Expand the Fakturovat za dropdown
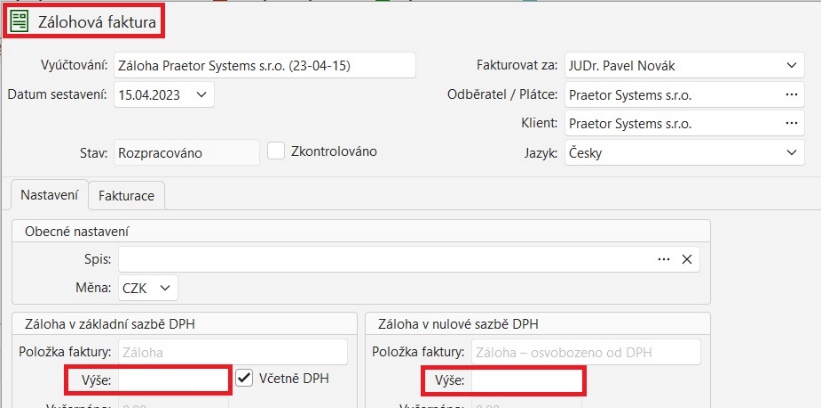The height and width of the screenshot is (408, 821). pos(792,66)
